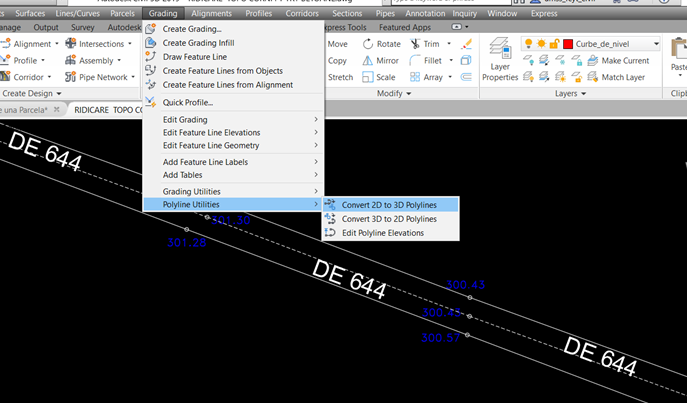Open the Curbe_de_nivel layer dropdown

pos(656,44)
